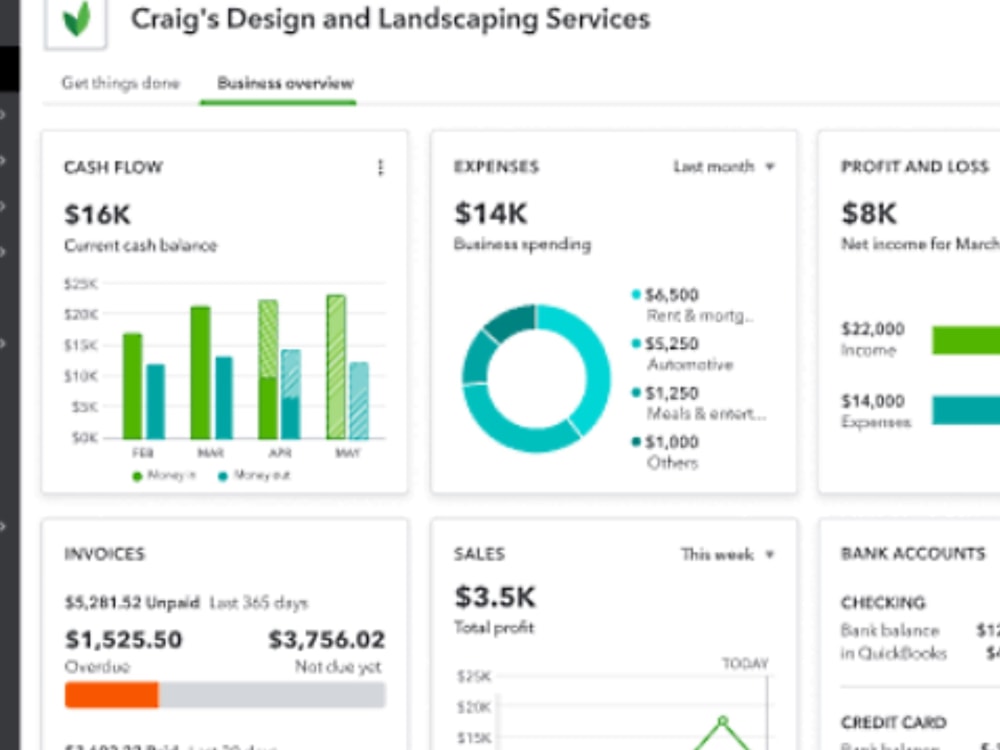Click the QuickBooks green checkmark logo
This screenshot has height=750, width=1000.
tap(76, 22)
